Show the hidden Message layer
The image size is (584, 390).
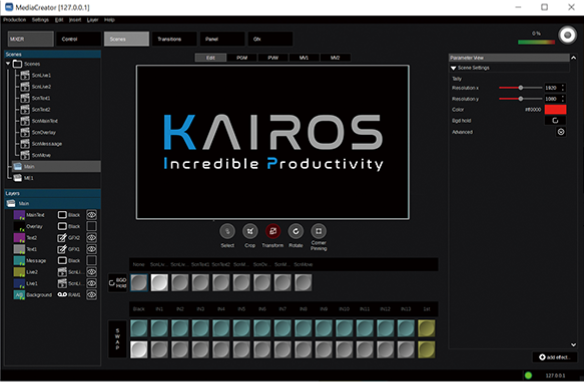[x=92, y=260]
